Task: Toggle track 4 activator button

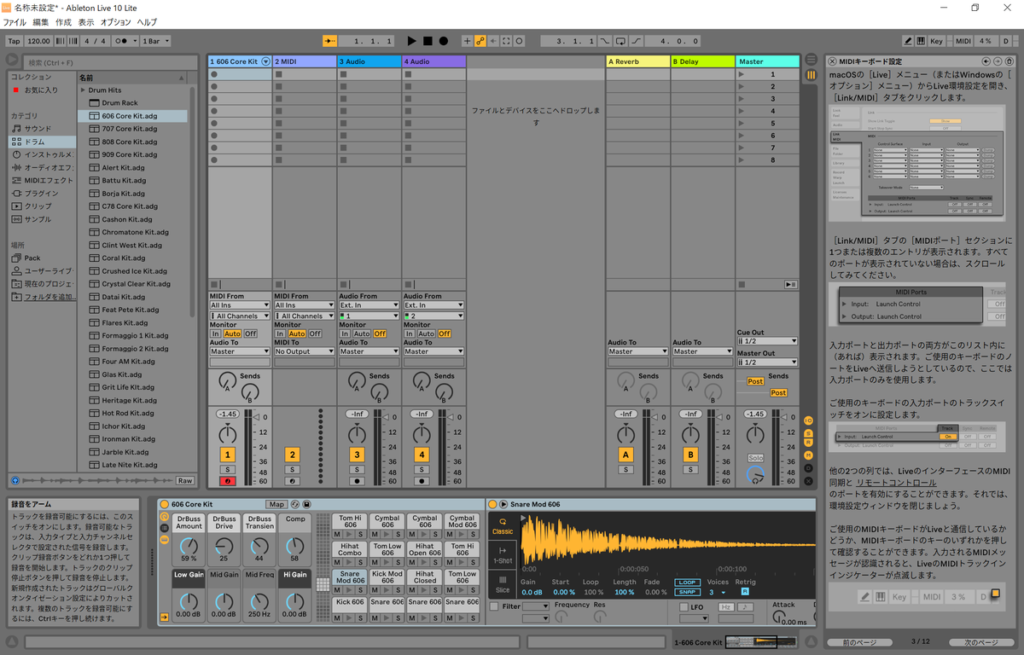Action: coord(421,455)
